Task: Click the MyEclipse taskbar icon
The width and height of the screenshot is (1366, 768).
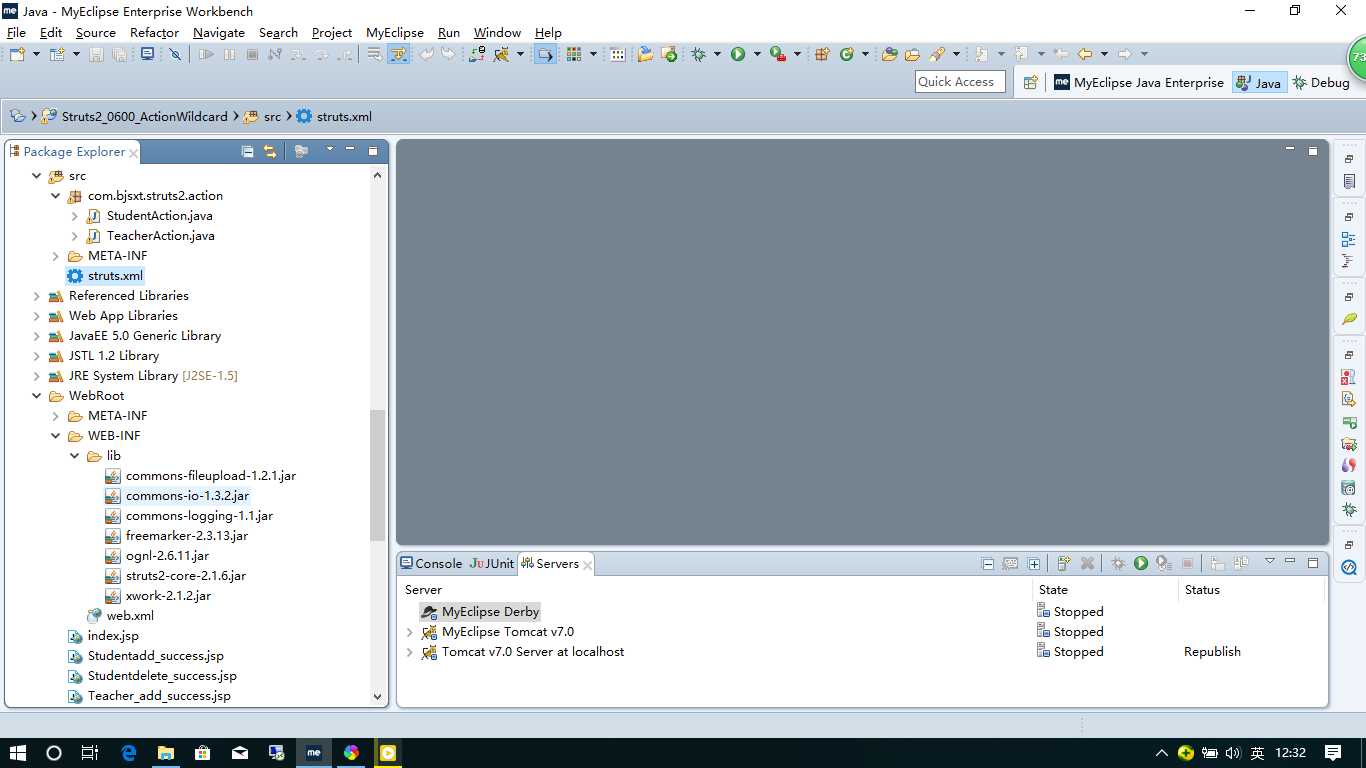Action: pos(314,753)
